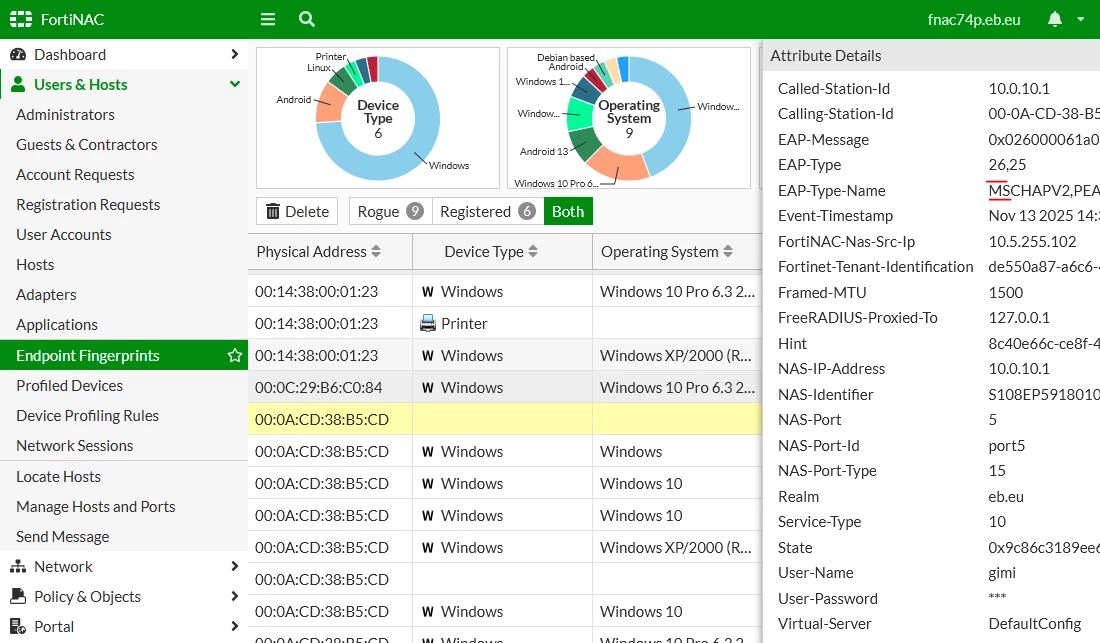1100x643 pixels.
Task: Select the highlighted row 00:0A:CD:38:B5:CD
Action: (505, 419)
